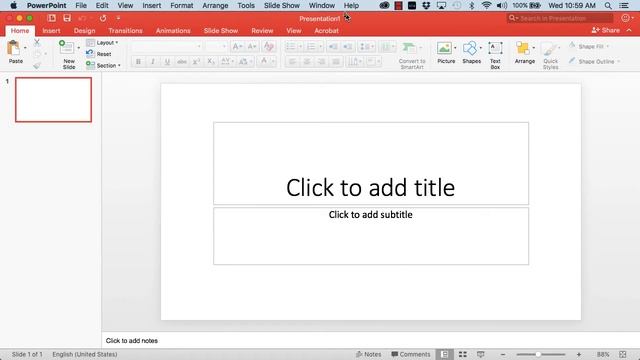Switch to the Transitions ribbon tab
This screenshot has height=360, width=640.
pos(125,31)
